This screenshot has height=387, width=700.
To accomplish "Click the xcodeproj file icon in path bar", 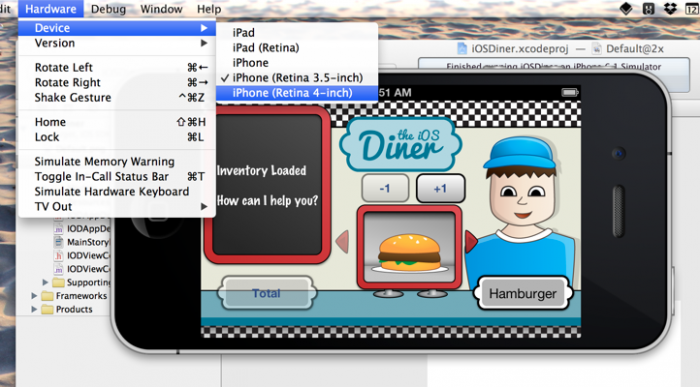I will pos(462,49).
